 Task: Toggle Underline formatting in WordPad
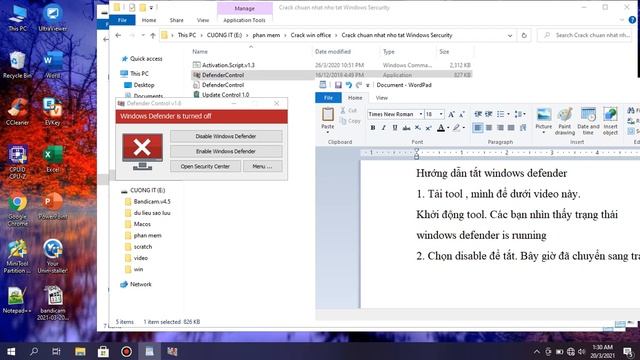[x=395, y=128]
